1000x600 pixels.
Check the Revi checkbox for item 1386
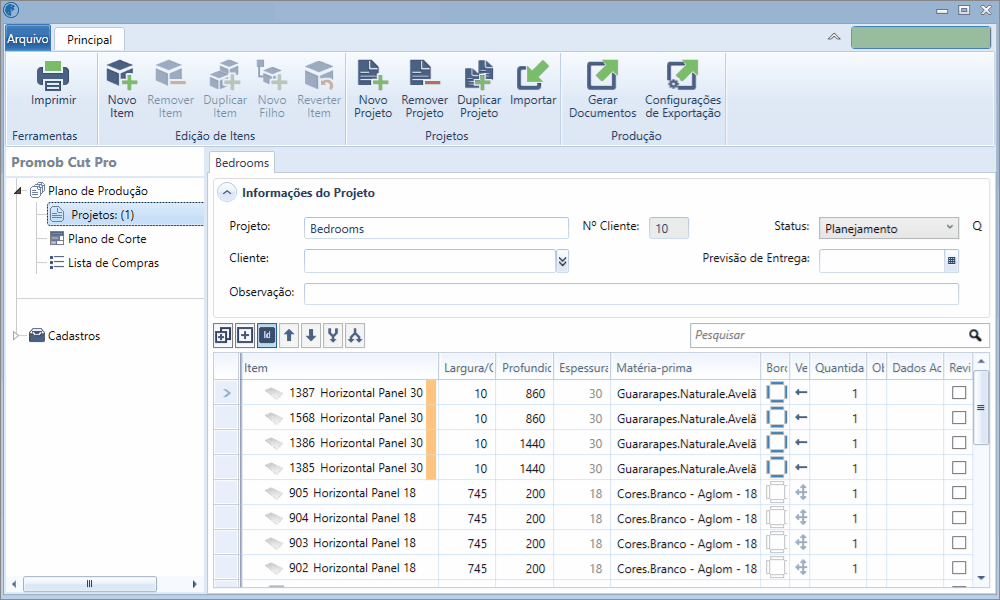click(959, 443)
